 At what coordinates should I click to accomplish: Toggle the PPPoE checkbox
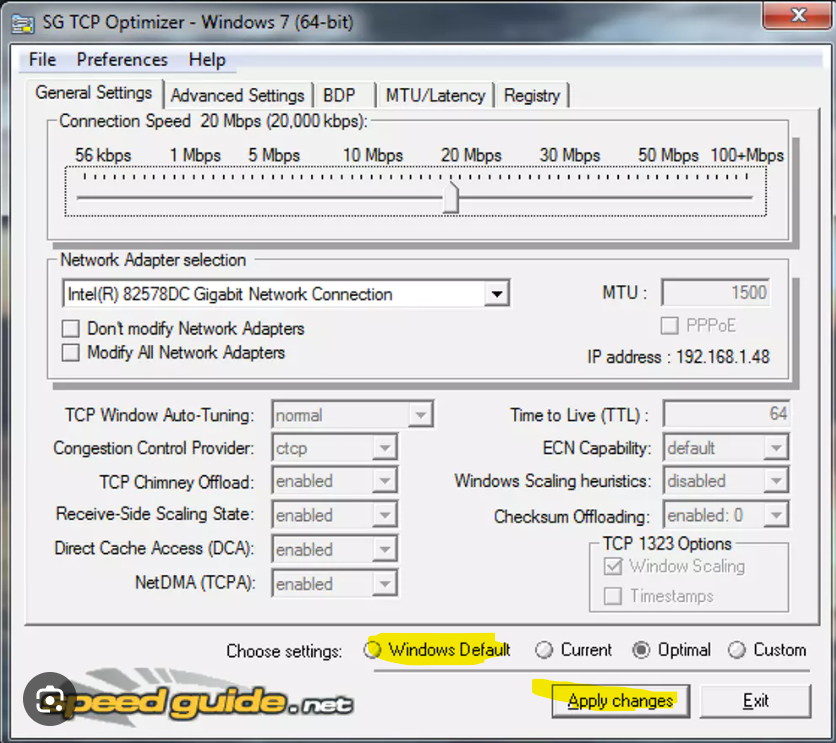coord(670,325)
